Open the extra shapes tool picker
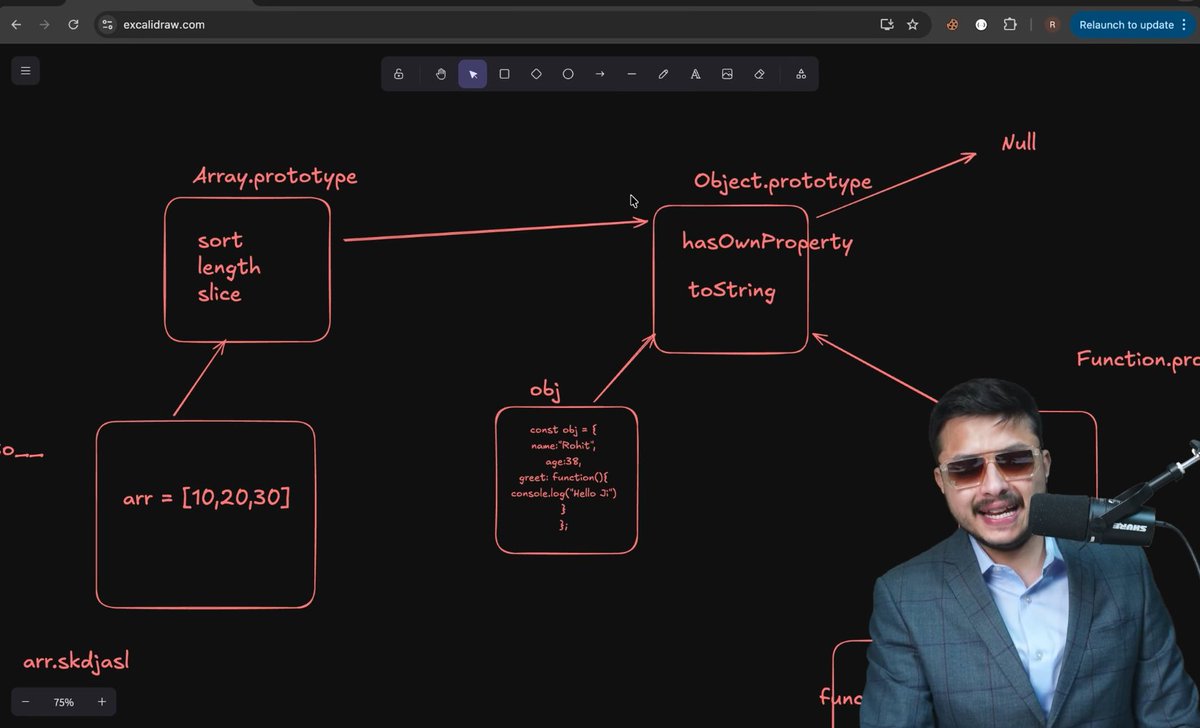The height and width of the screenshot is (728, 1200). (800, 73)
